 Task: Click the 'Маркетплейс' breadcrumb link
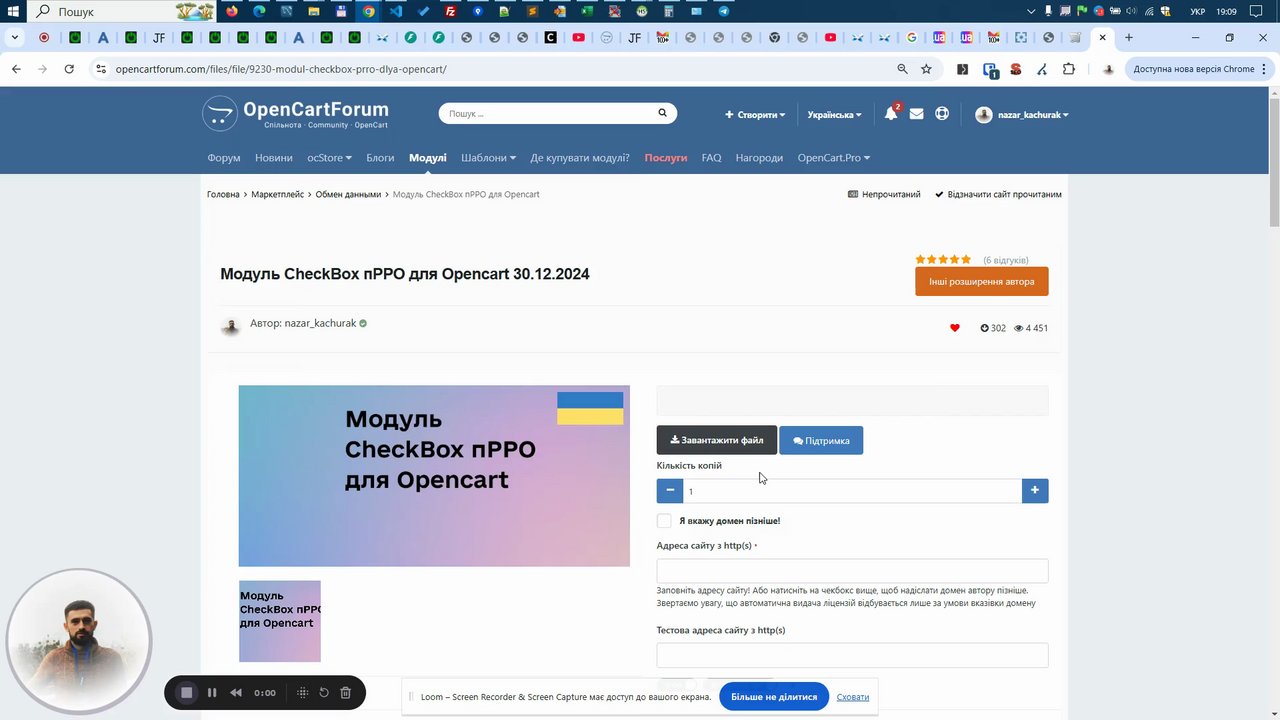tap(277, 194)
